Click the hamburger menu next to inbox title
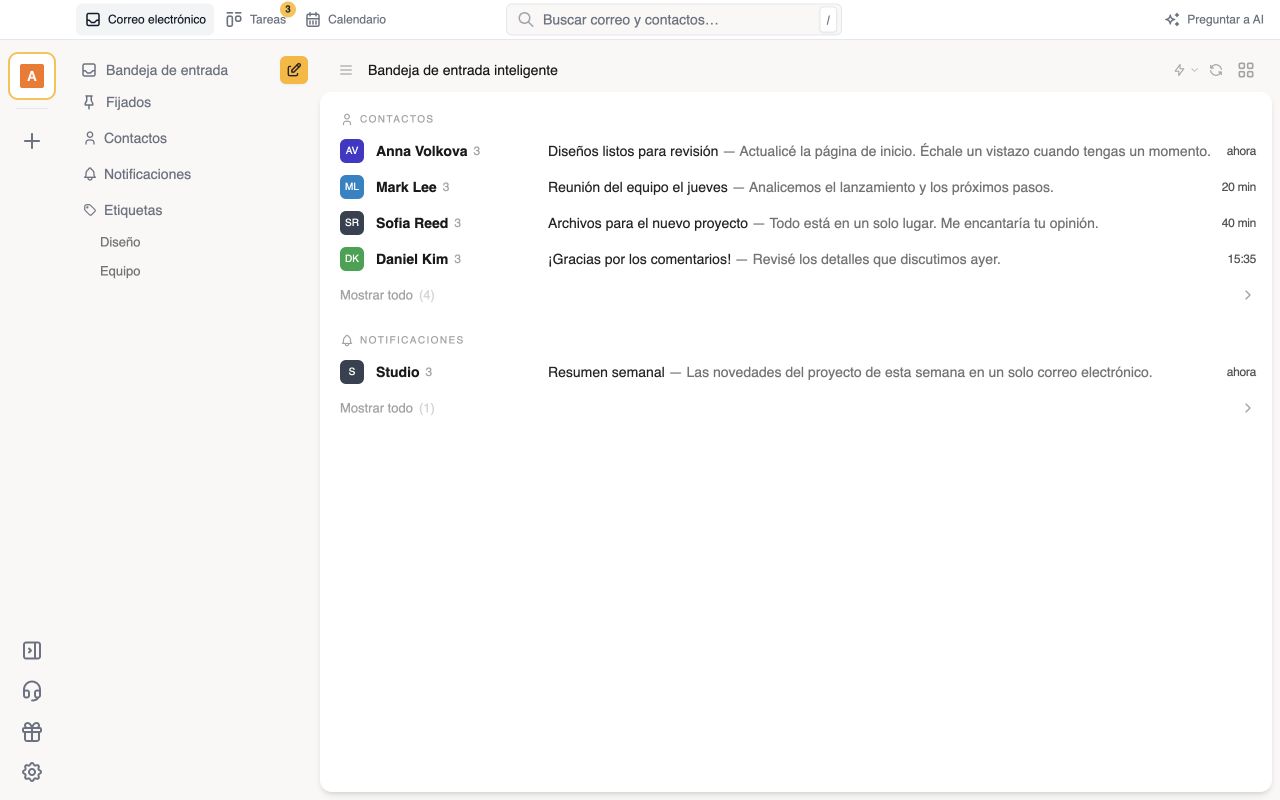This screenshot has height=800, width=1280. point(346,70)
